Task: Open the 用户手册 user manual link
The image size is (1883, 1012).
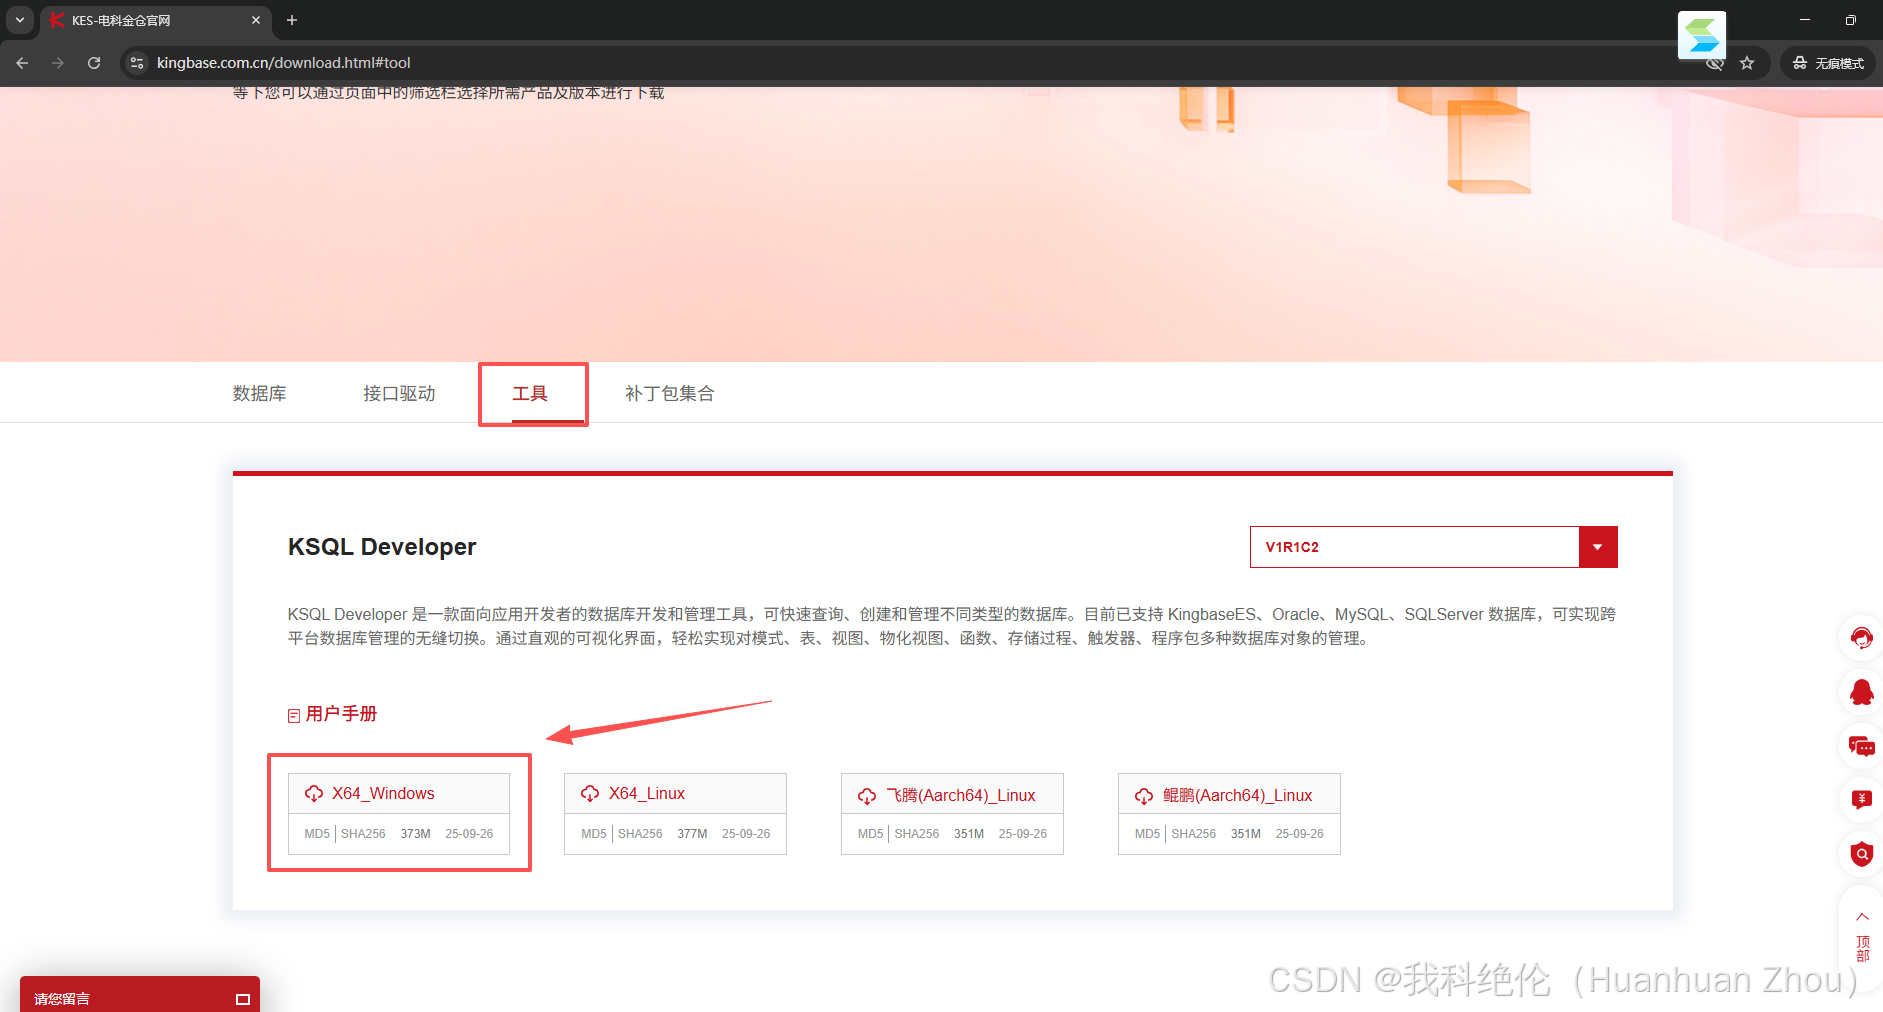Action: pos(341,714)
